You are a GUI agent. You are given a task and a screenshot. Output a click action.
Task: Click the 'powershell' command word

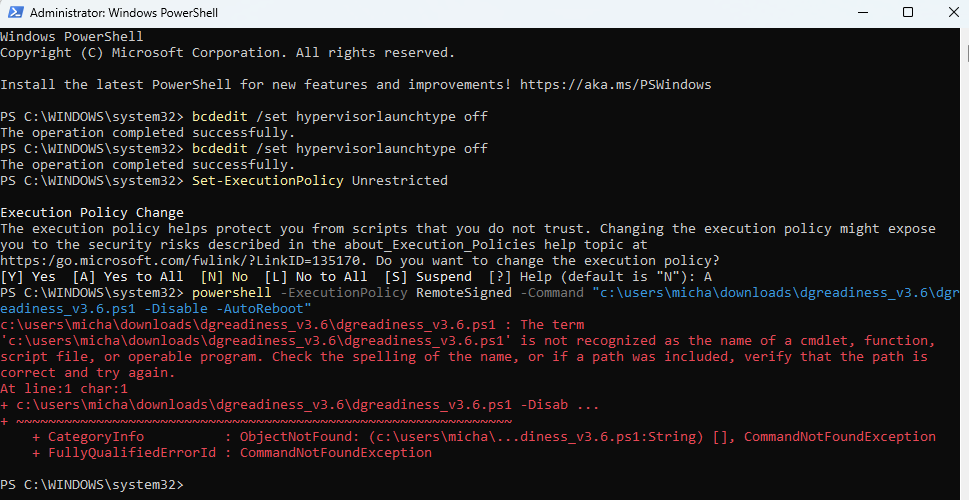232,293
